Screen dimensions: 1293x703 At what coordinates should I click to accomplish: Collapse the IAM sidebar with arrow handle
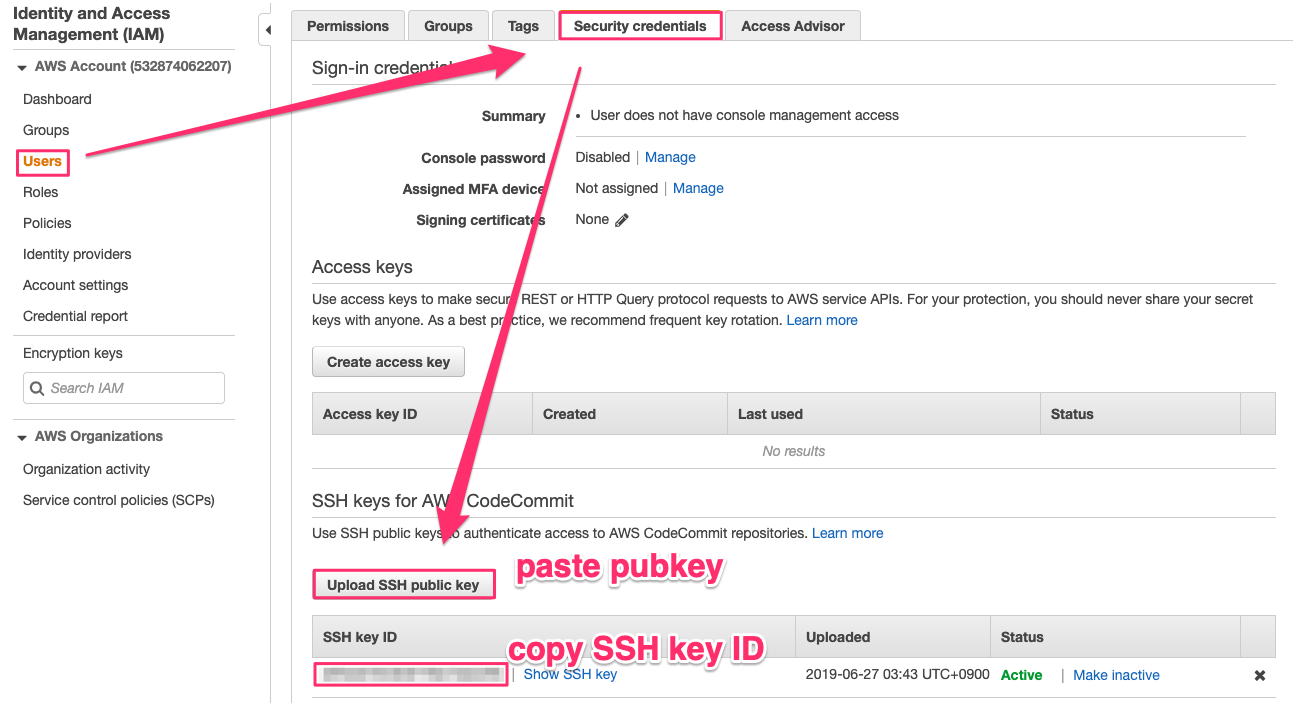click(x=267, y=31)
